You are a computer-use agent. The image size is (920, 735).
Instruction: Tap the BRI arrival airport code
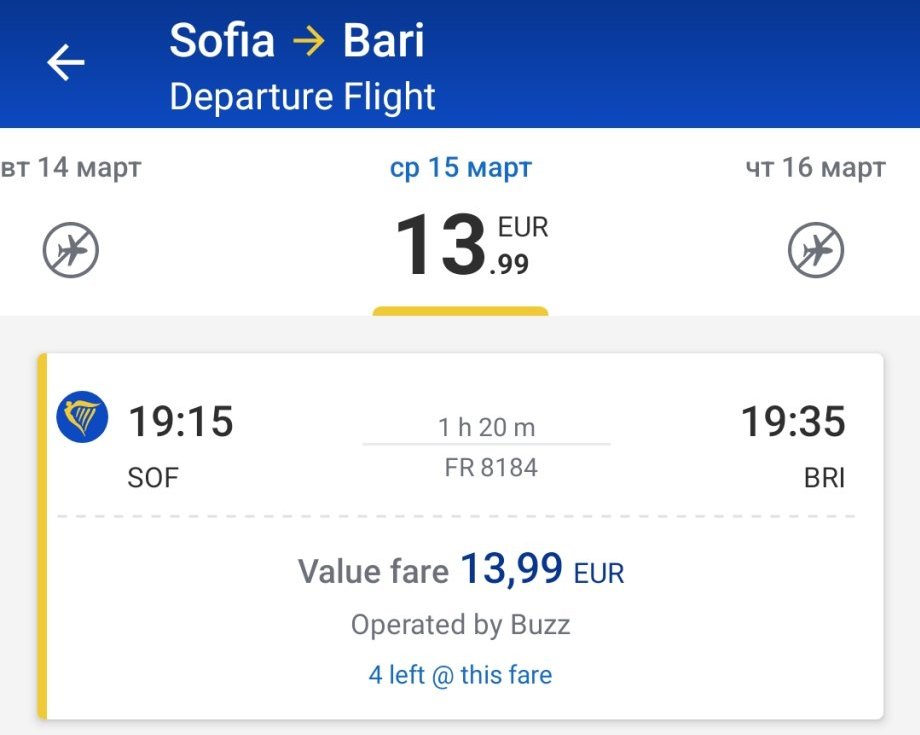(x=824, y=478)
